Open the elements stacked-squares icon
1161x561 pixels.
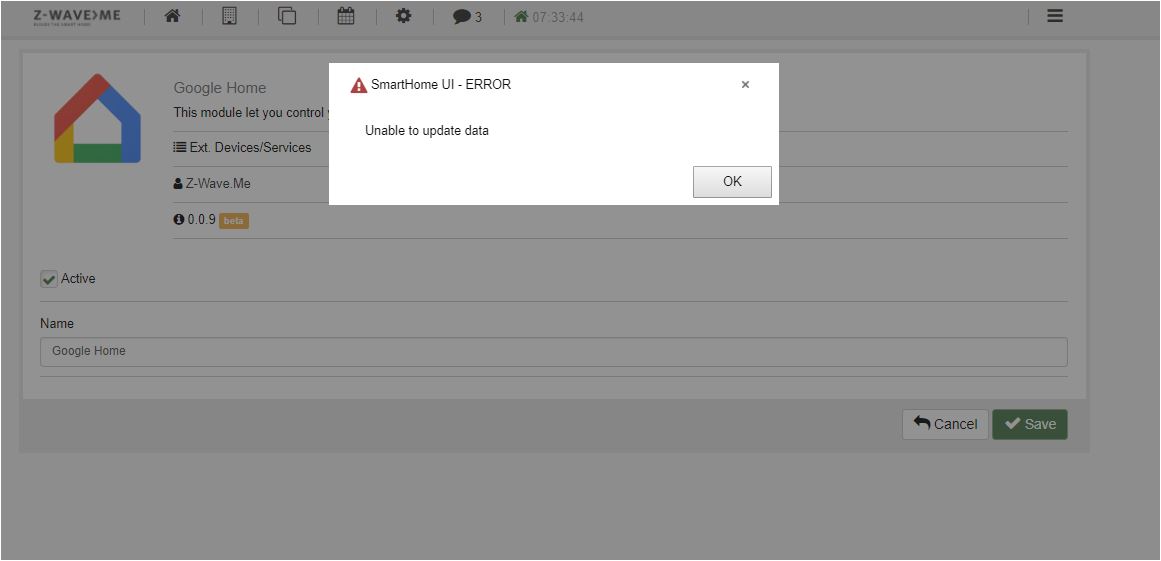pos(287,16)
